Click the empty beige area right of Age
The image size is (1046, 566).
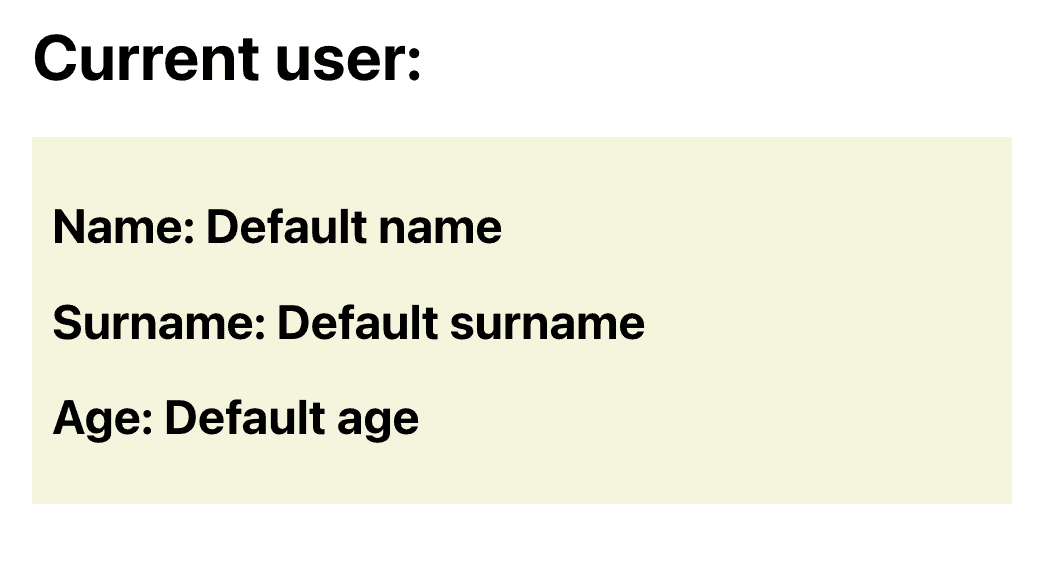point(714,418)
